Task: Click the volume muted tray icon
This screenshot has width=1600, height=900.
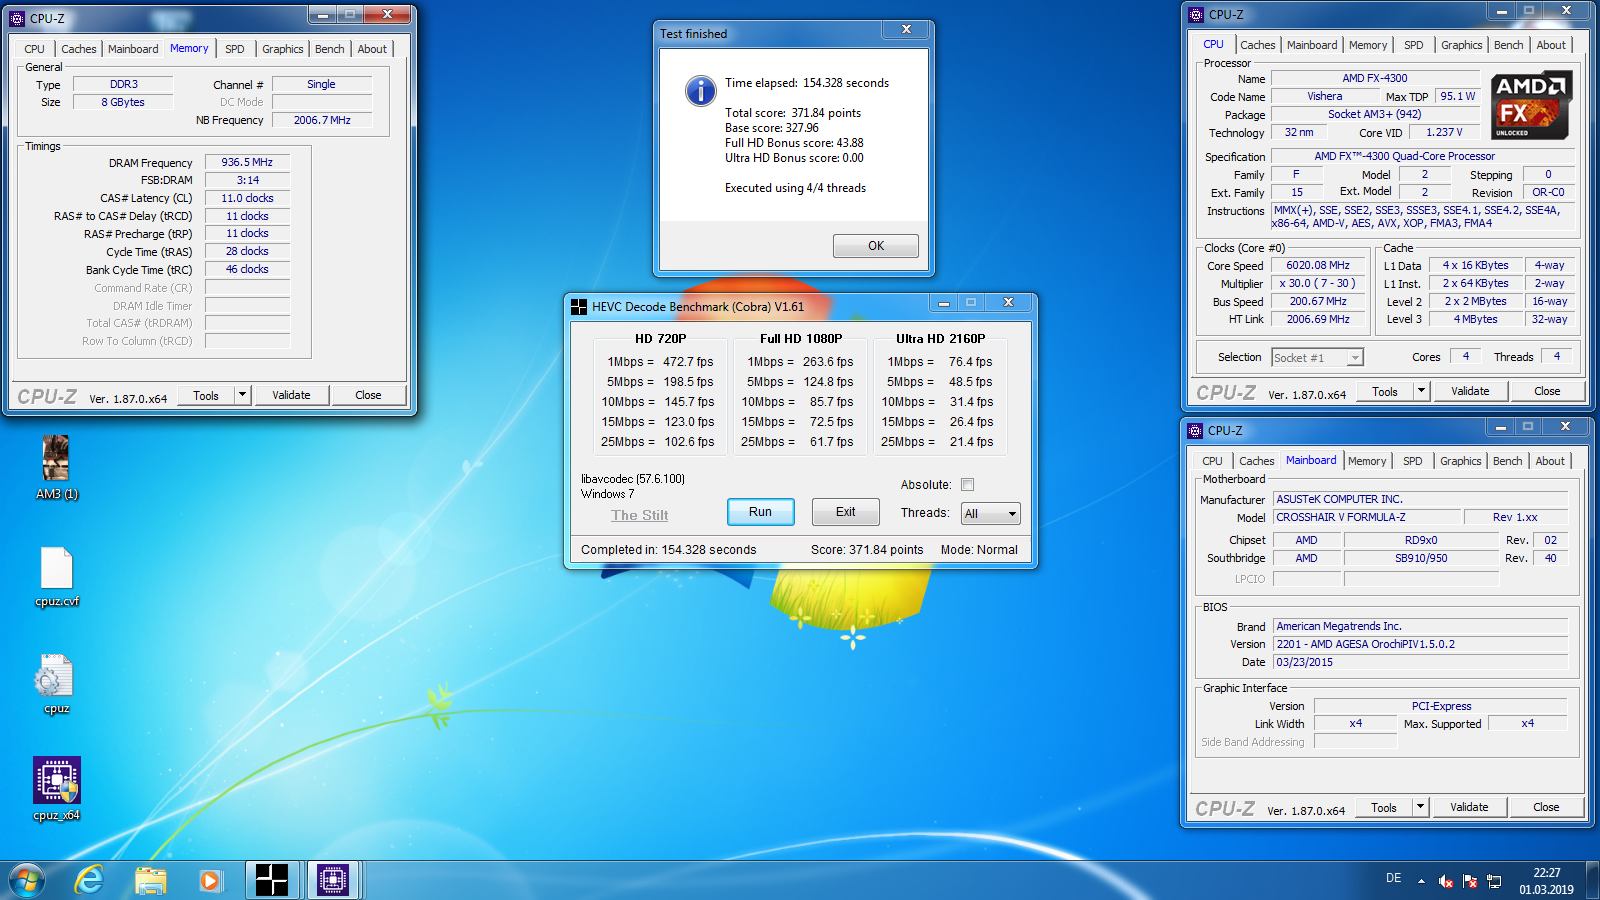Action: point(1446,881)
